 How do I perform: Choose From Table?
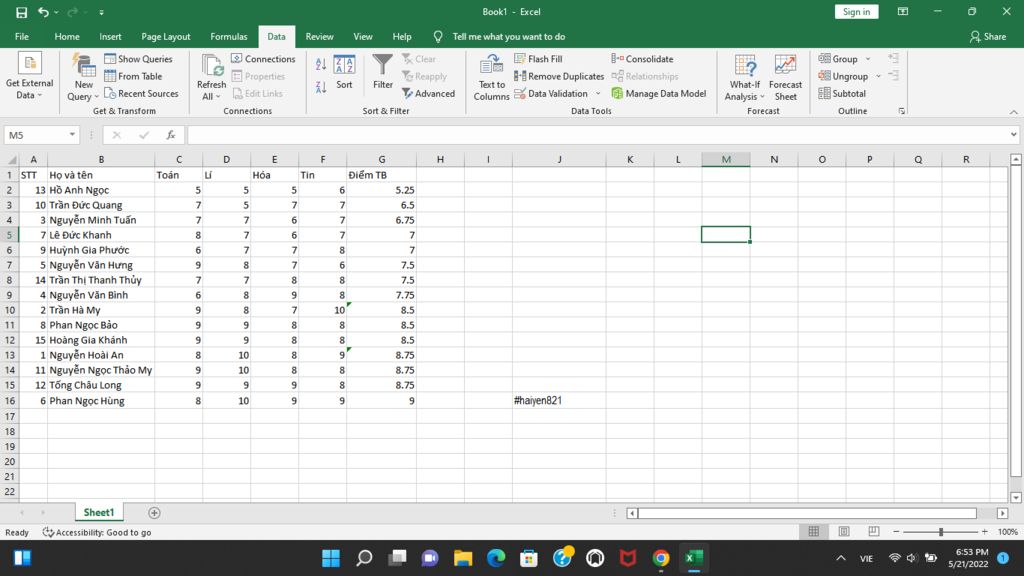[x=133, y=76]
